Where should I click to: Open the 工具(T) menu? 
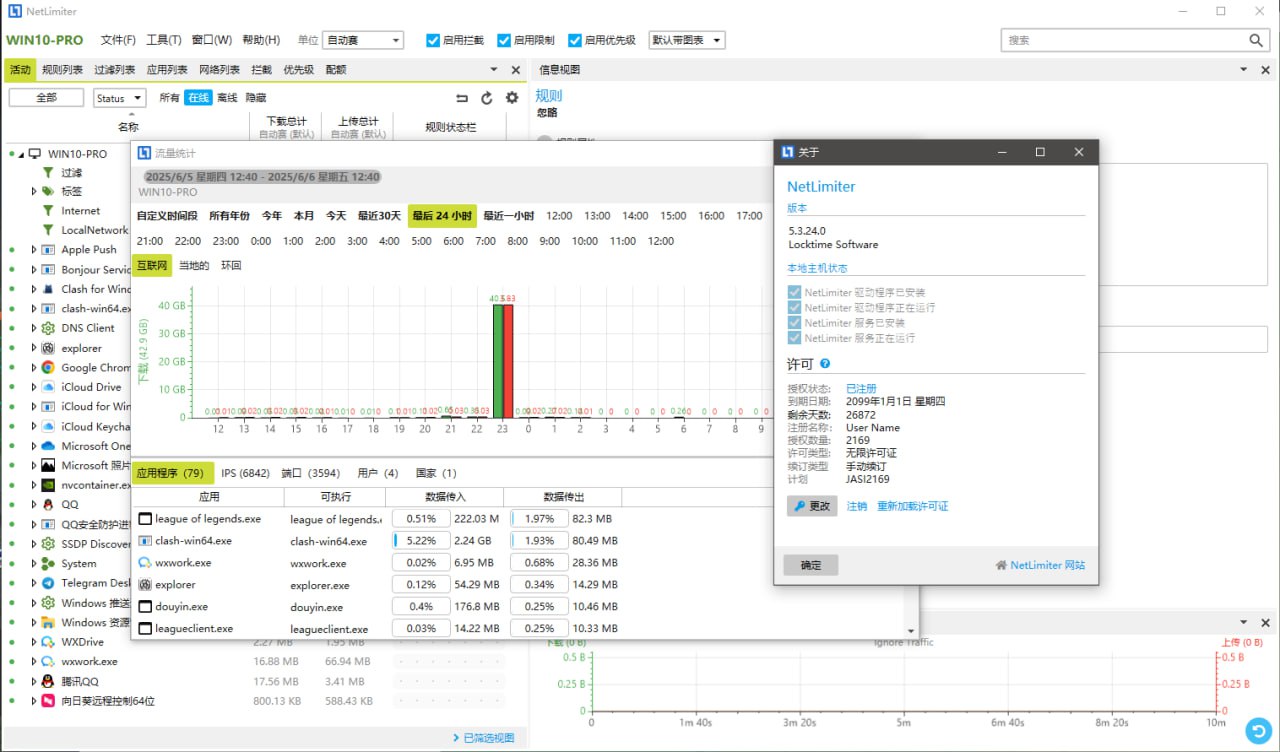click(163, 40)
